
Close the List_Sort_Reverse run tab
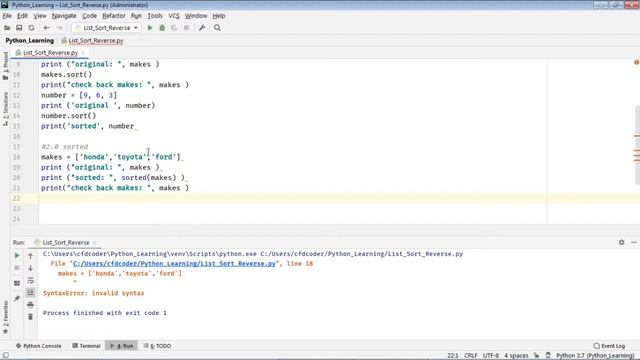point(95,242)
